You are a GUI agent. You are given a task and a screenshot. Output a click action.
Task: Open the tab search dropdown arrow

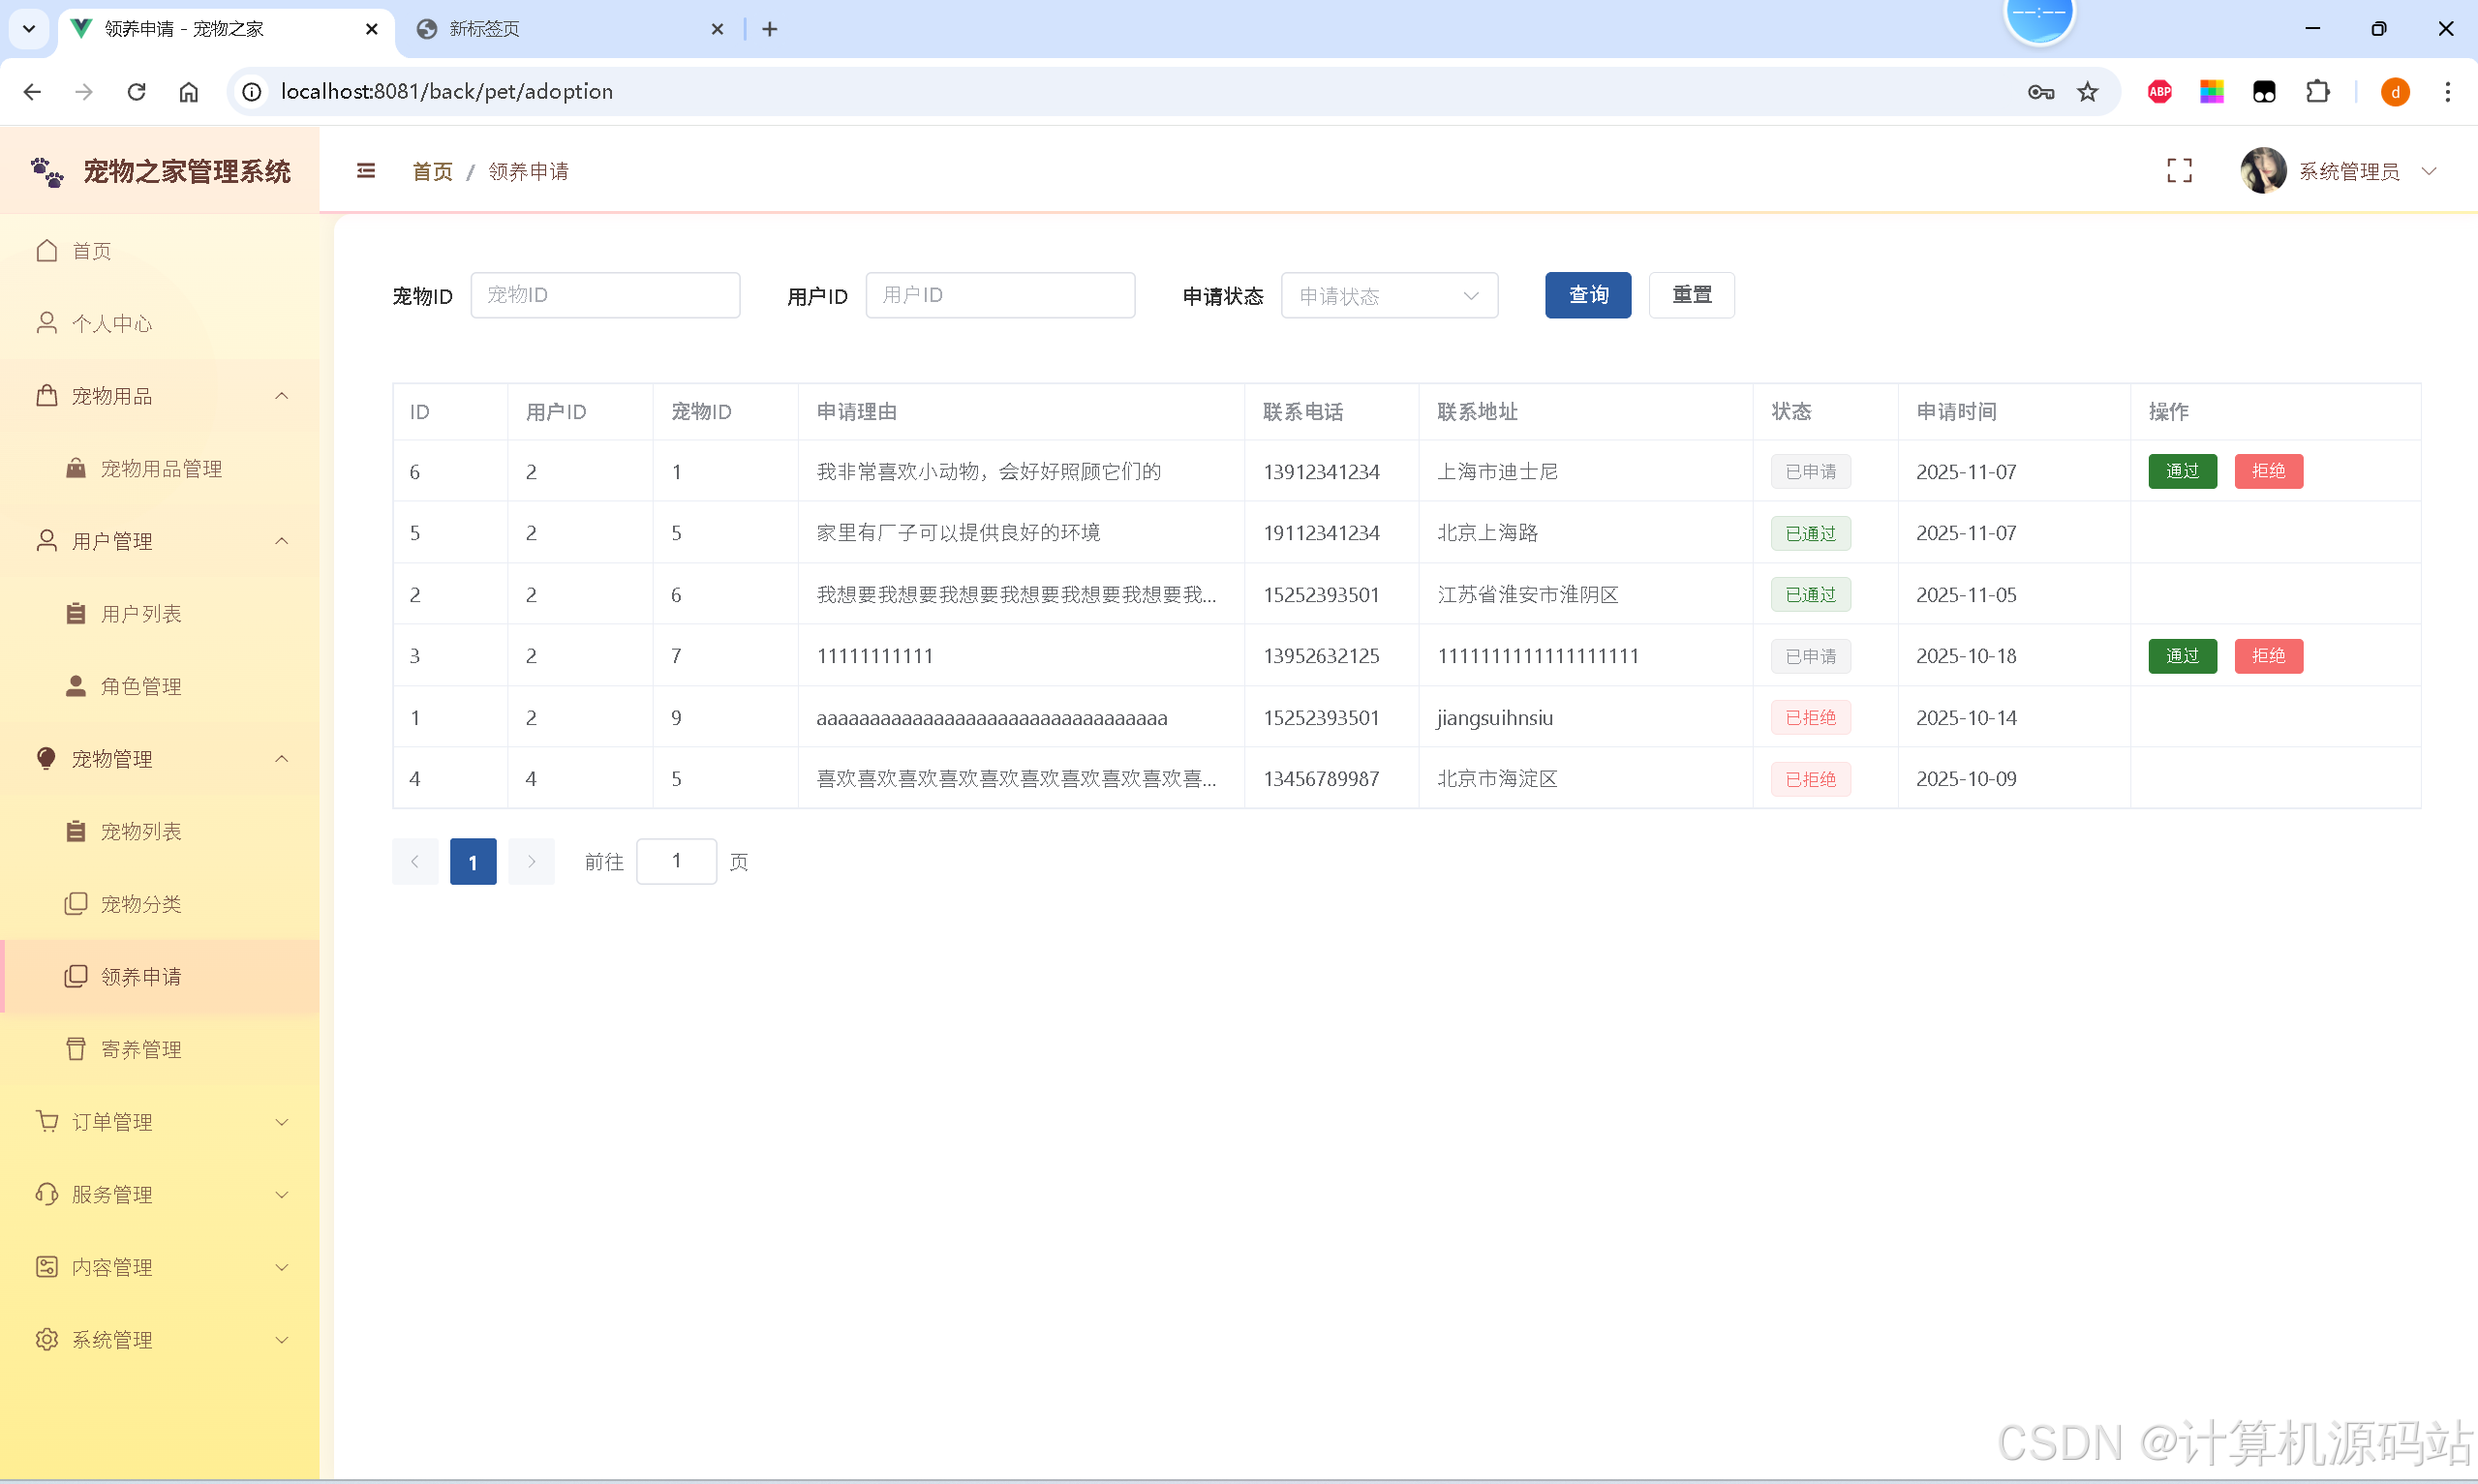click(x=29, y=29)
